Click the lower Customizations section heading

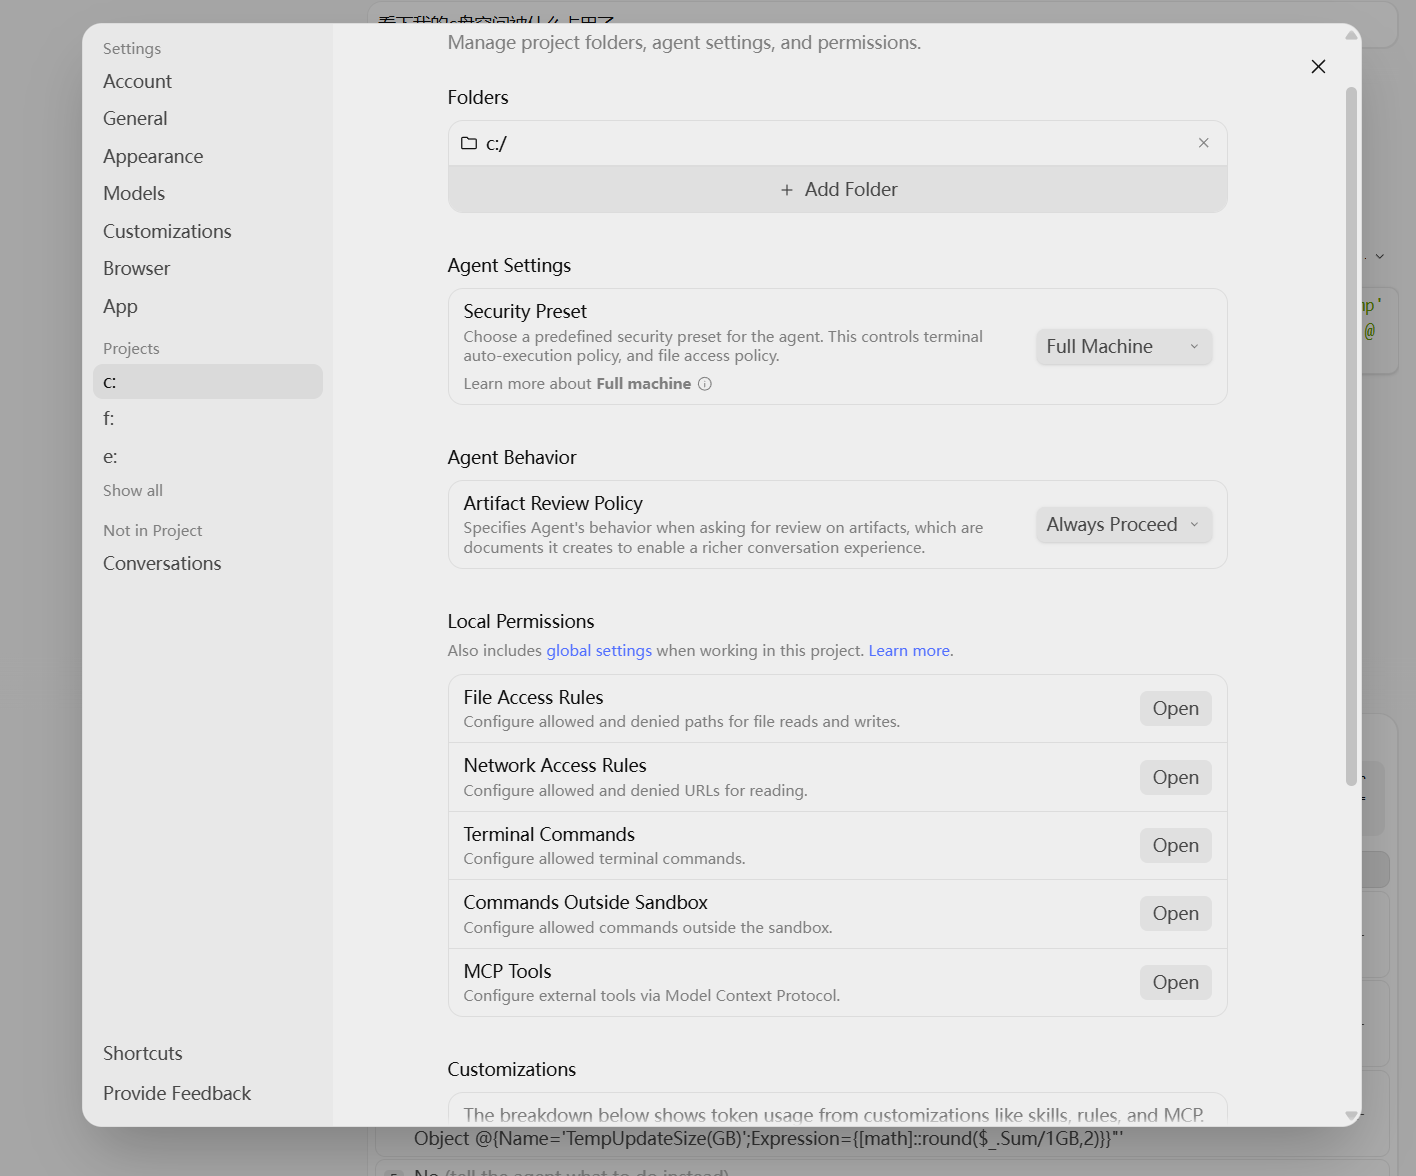[512, 1069]
